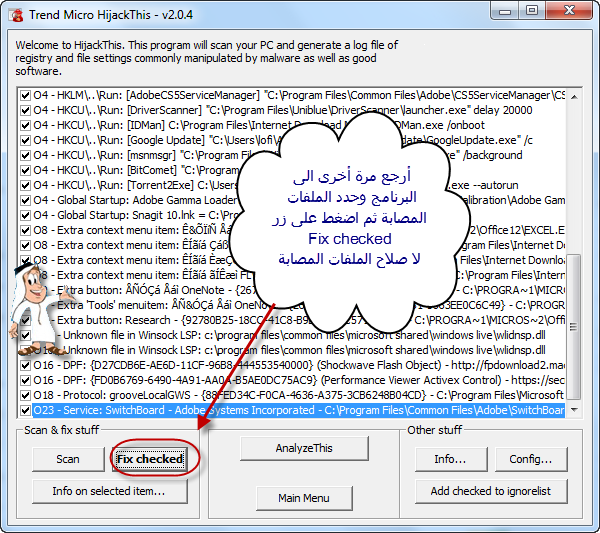Click the list scroll up arrow
Viewport: 600px width, 533px height.
574,97
